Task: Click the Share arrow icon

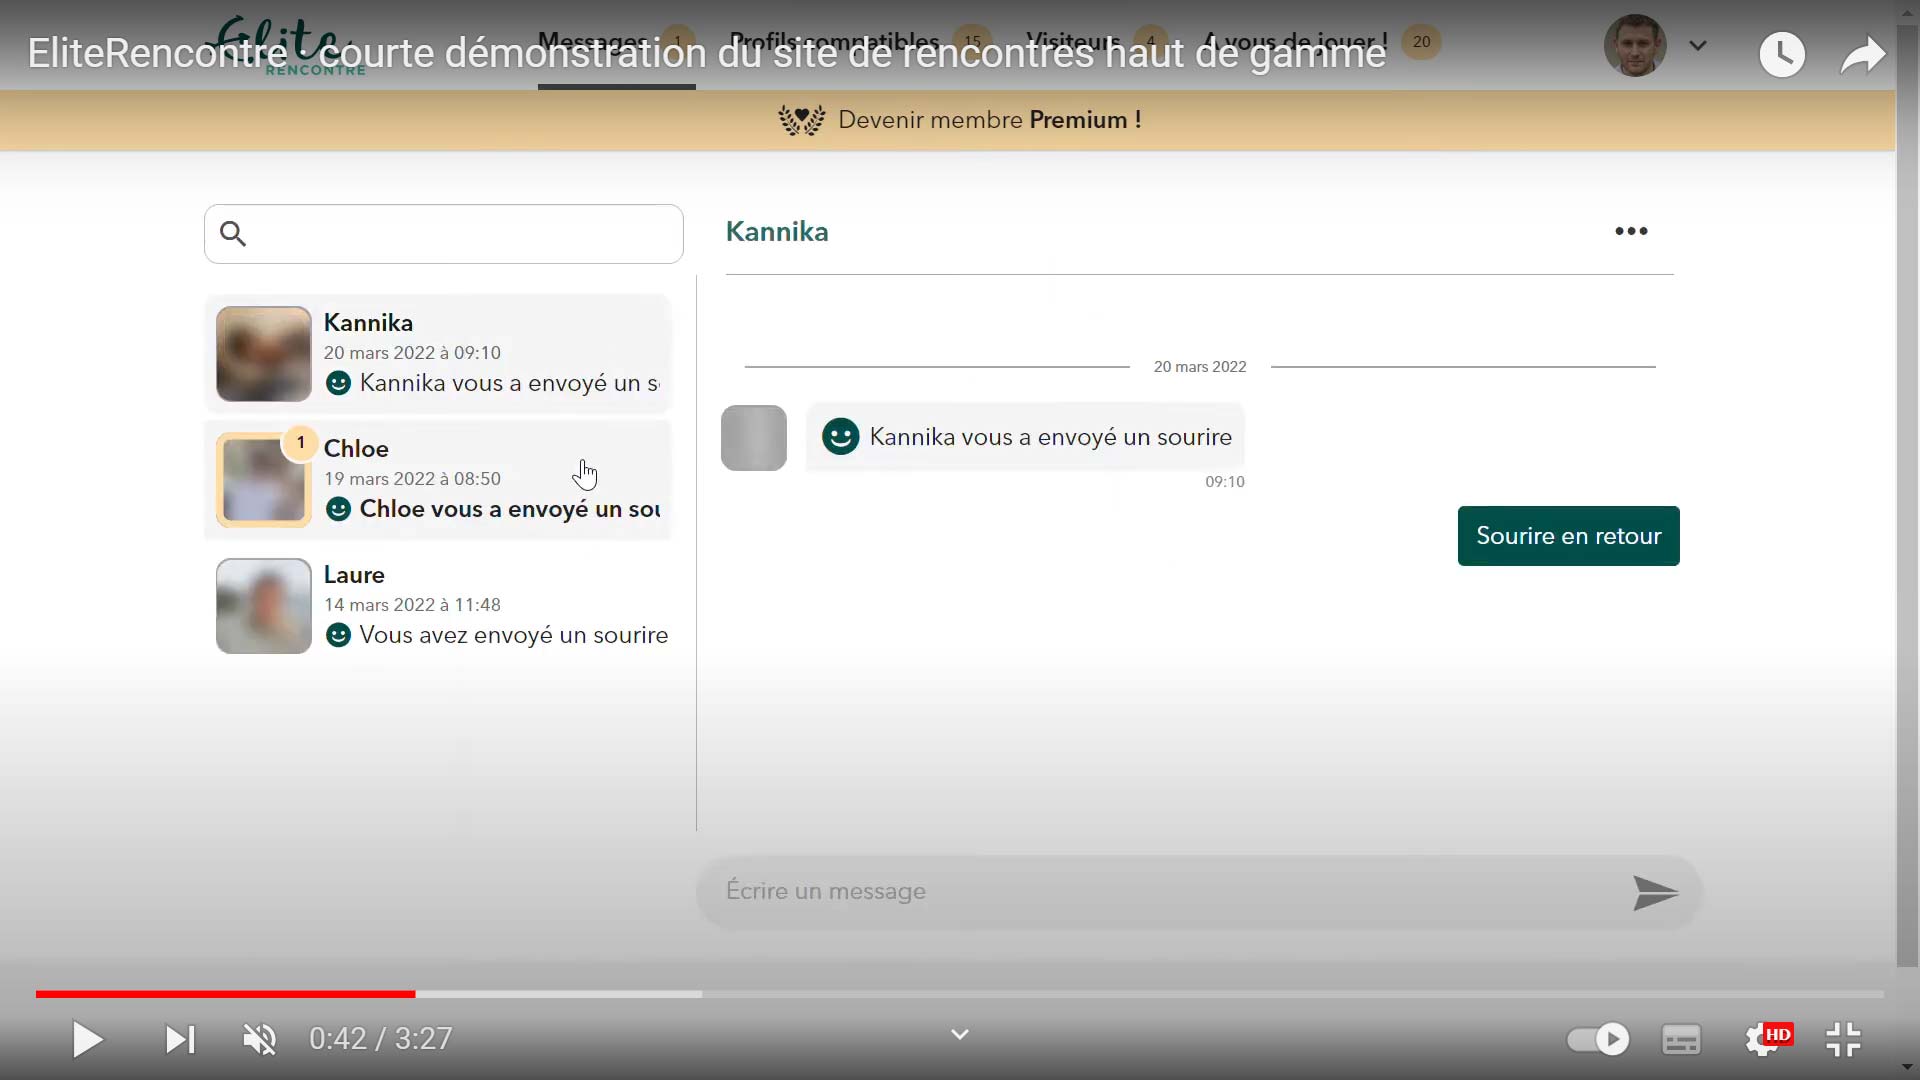Action: point(1863,55)
